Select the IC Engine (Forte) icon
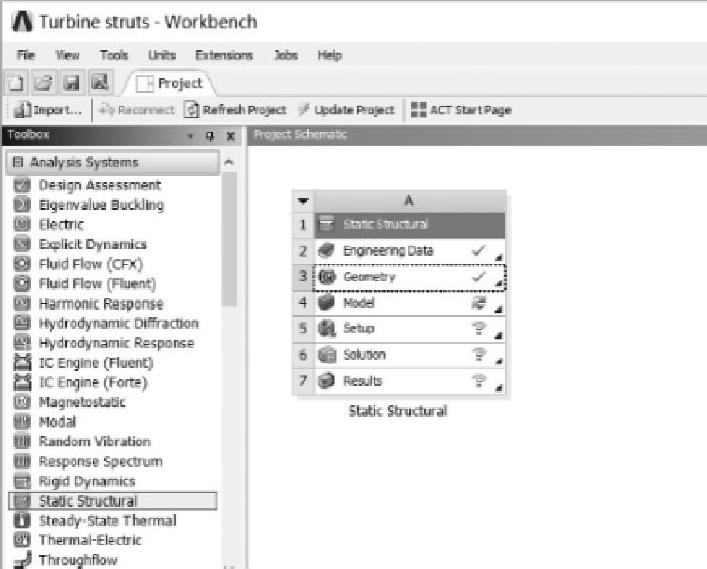The image size is (707, 569). click(x=22, y=382)
